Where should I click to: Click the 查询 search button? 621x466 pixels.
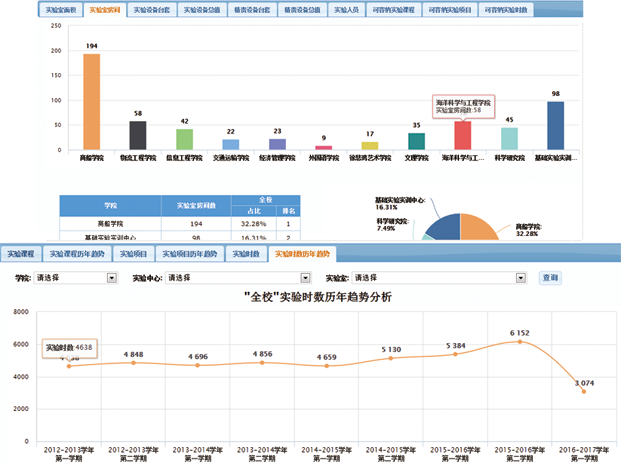550,278
